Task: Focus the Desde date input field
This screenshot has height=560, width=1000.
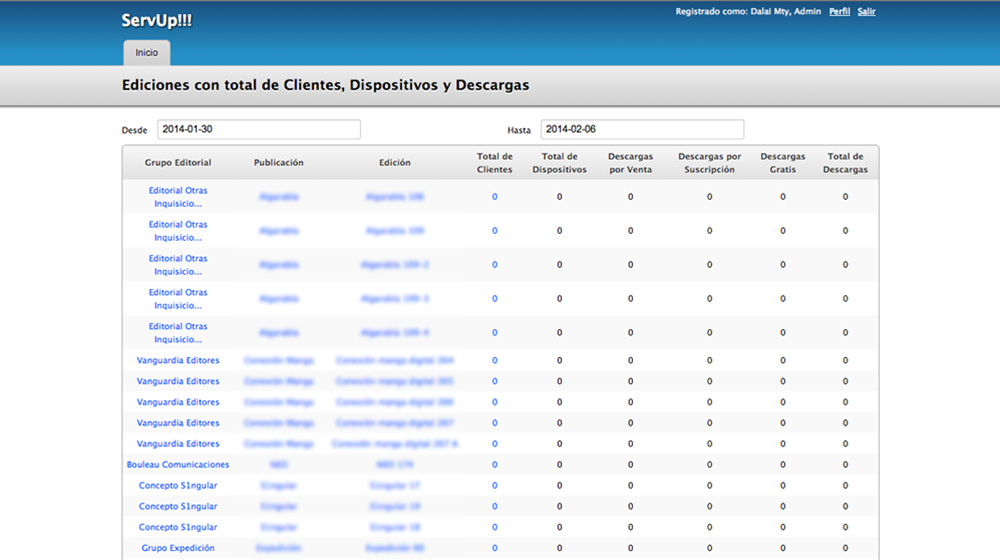Action: point(258,130)
